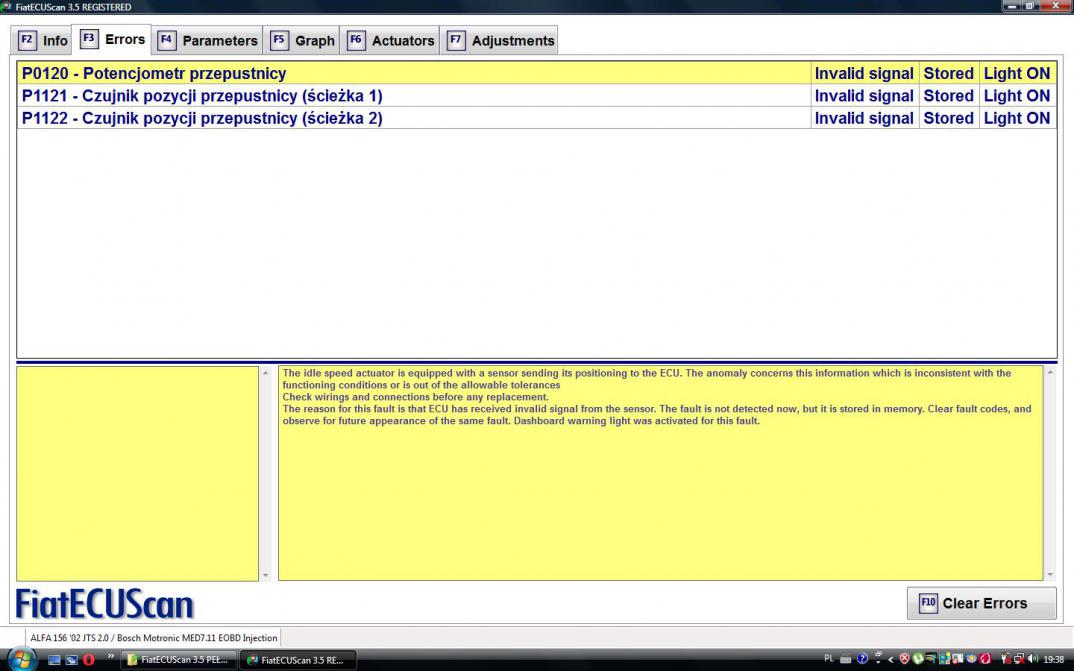Click the red security shield tray icon
The height and width of the screenshot is (671, 1074).
[x=905, y=659]
